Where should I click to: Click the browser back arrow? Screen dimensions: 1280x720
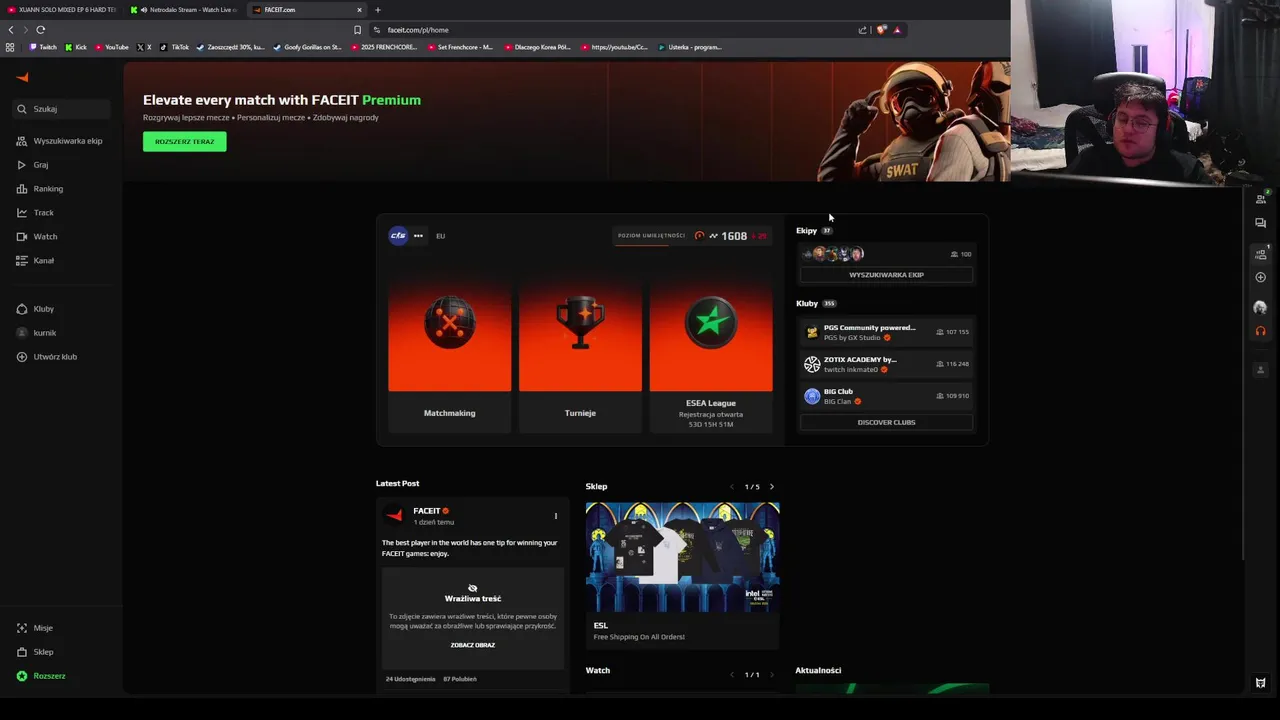[x=11, y=30]
